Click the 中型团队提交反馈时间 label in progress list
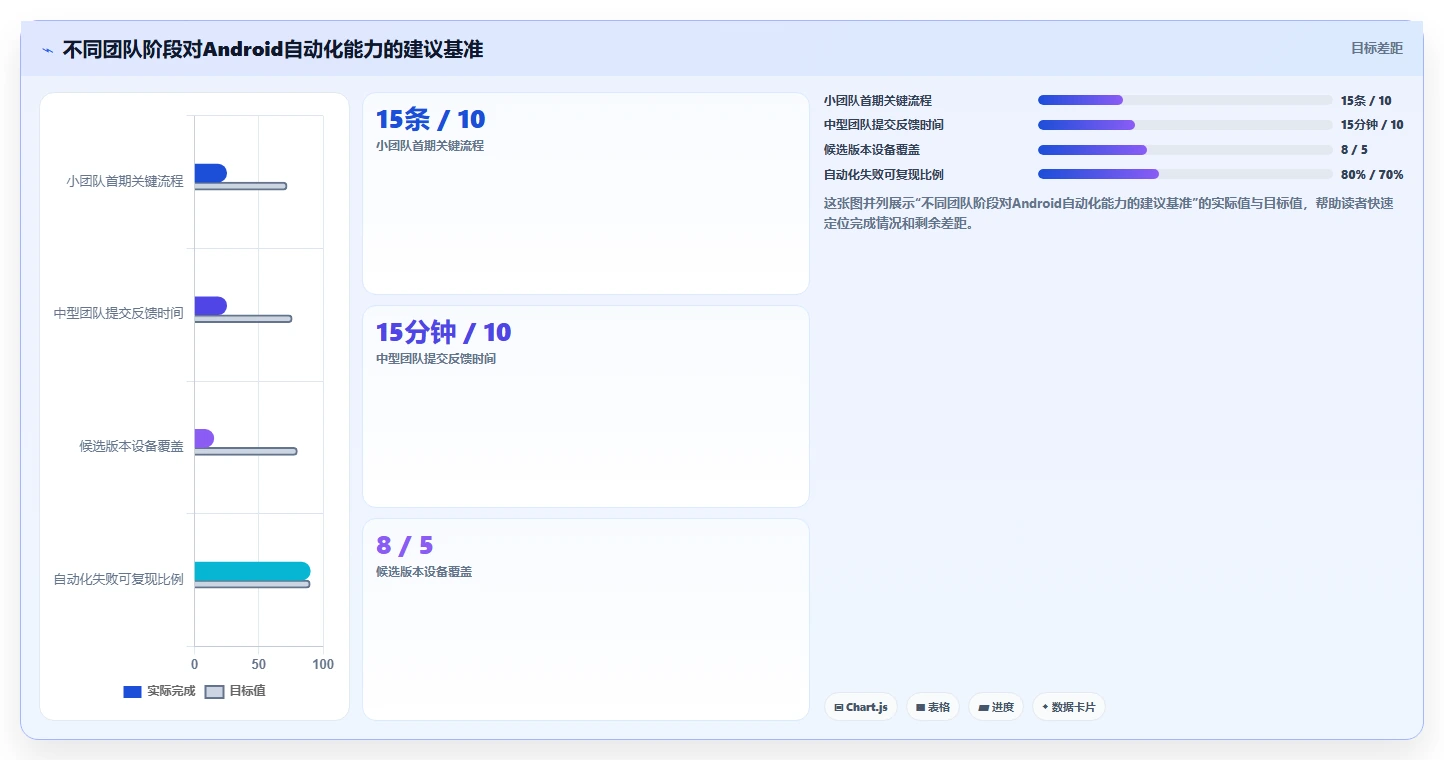The height and width of the screenshot is (760, 1444). coord(884,125)
